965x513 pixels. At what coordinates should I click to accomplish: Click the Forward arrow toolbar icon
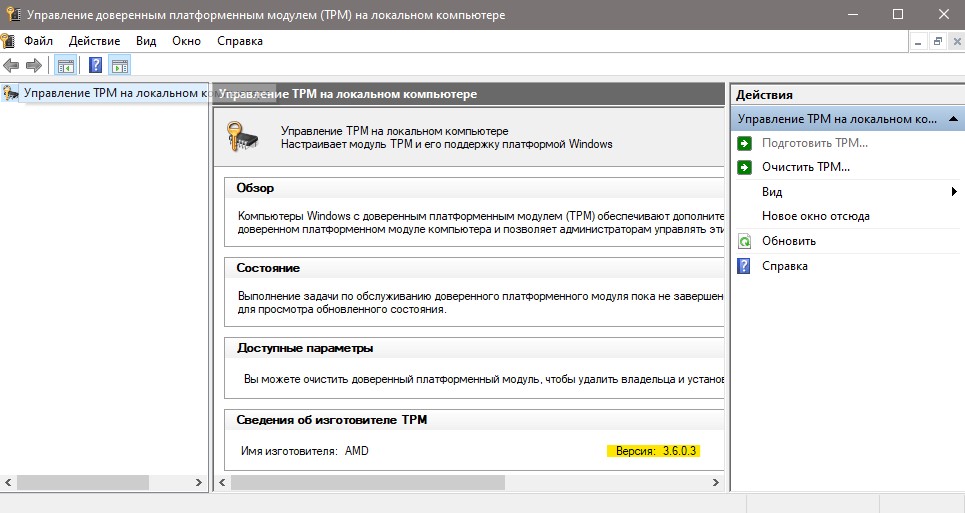(34, 65)
